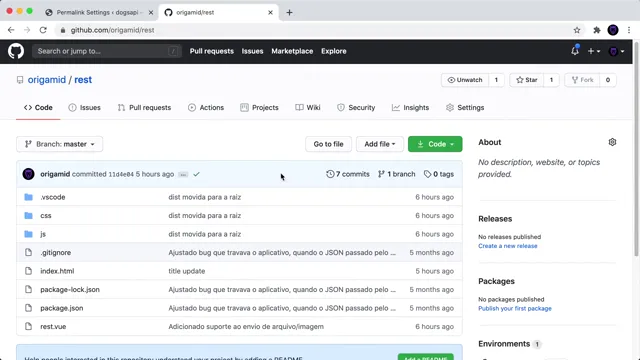Star the repository
The image size is (640, 360).
point(527,80)
